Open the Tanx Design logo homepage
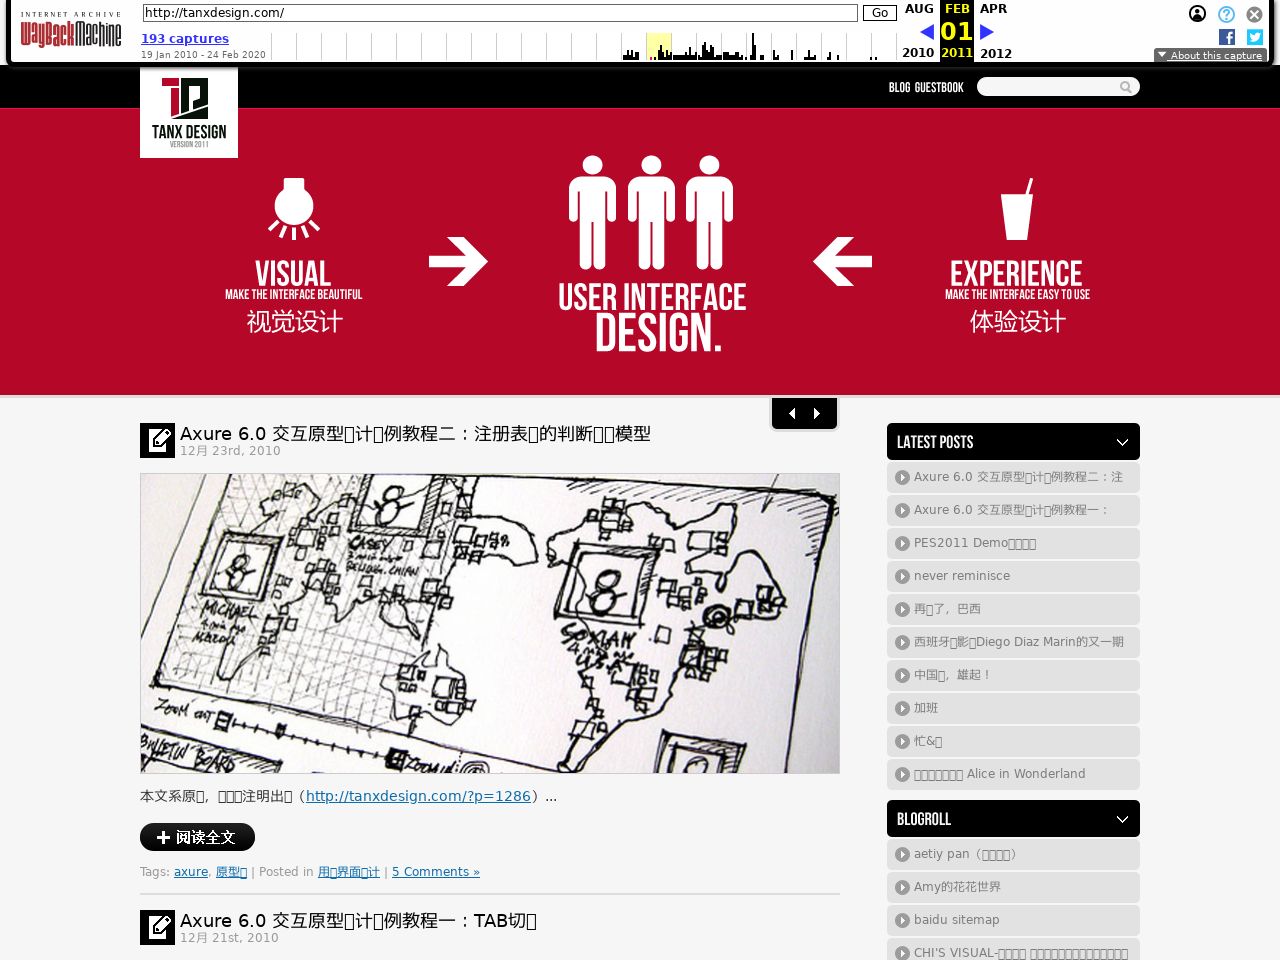Image resolution: width=1280 pixels, height=960 pixels. (189, 113)
